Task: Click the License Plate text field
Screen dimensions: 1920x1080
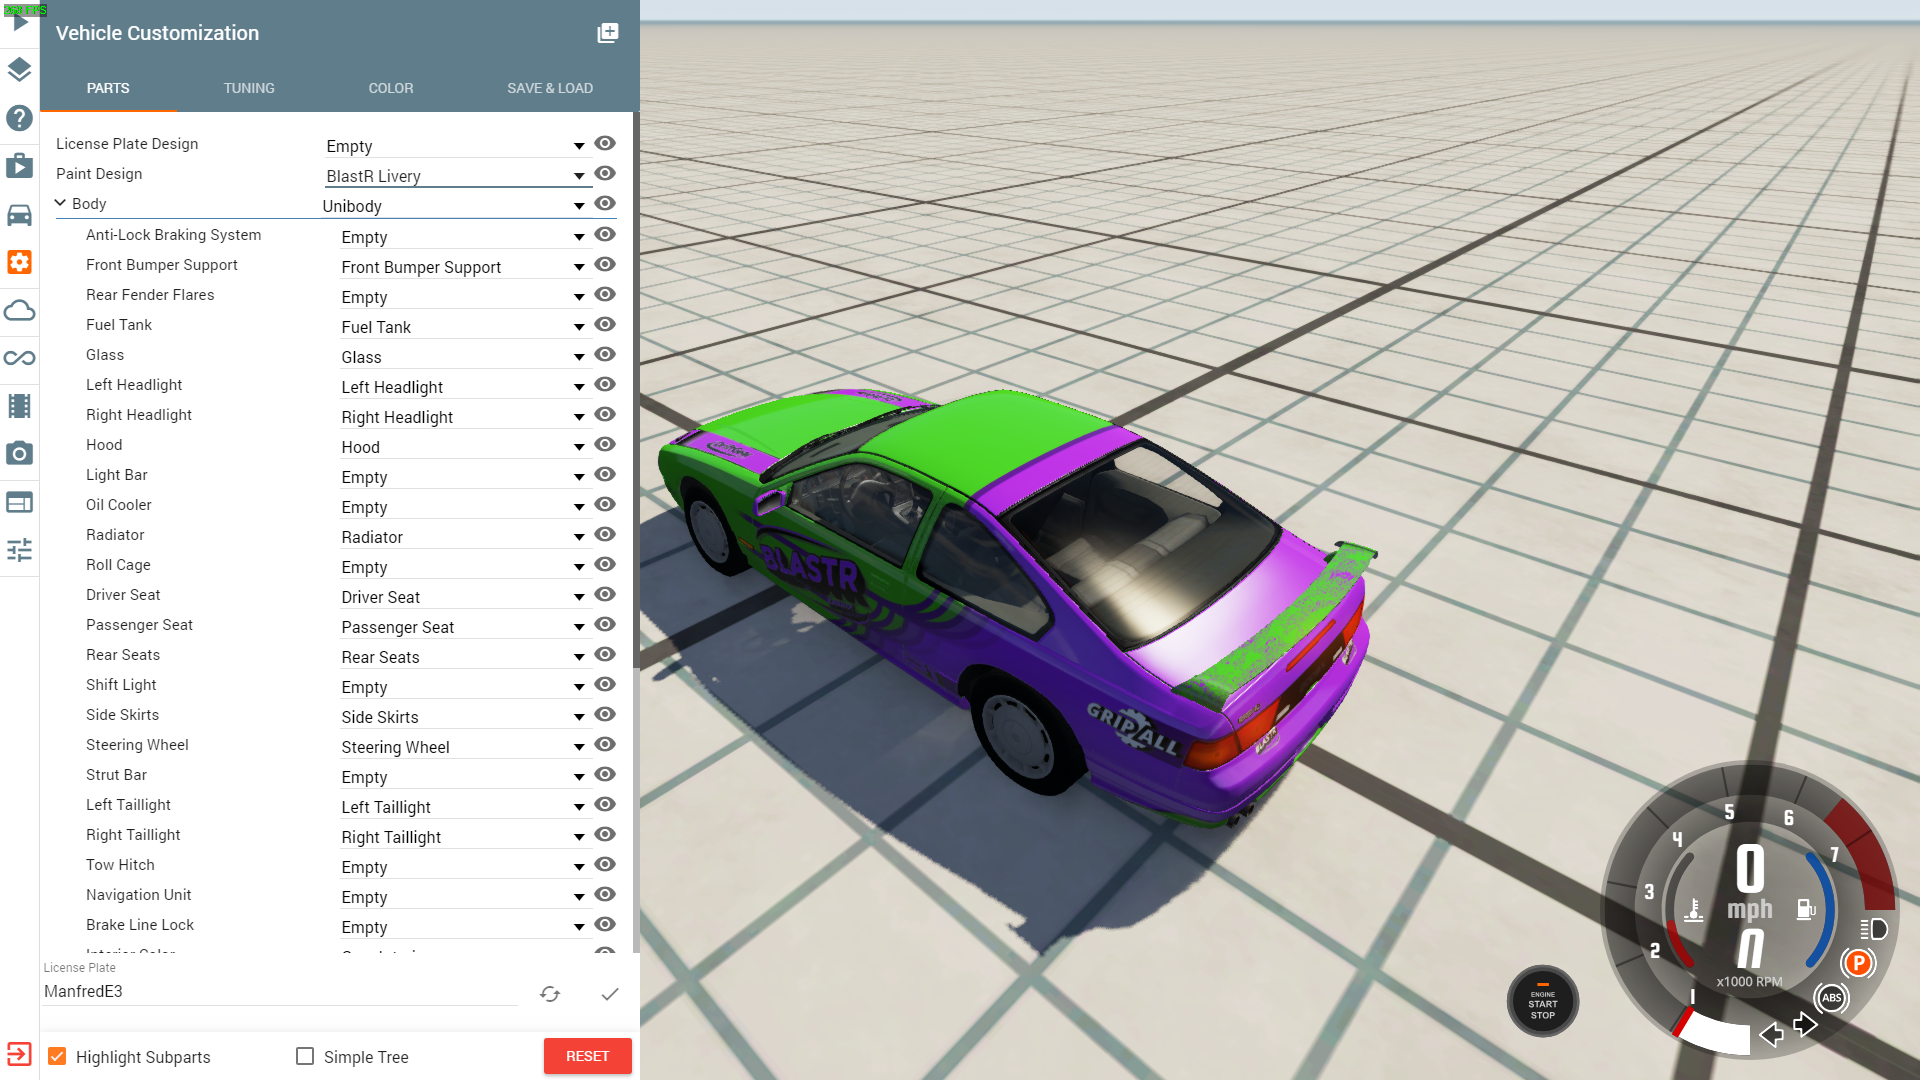Action: click(x=280, y=992)
